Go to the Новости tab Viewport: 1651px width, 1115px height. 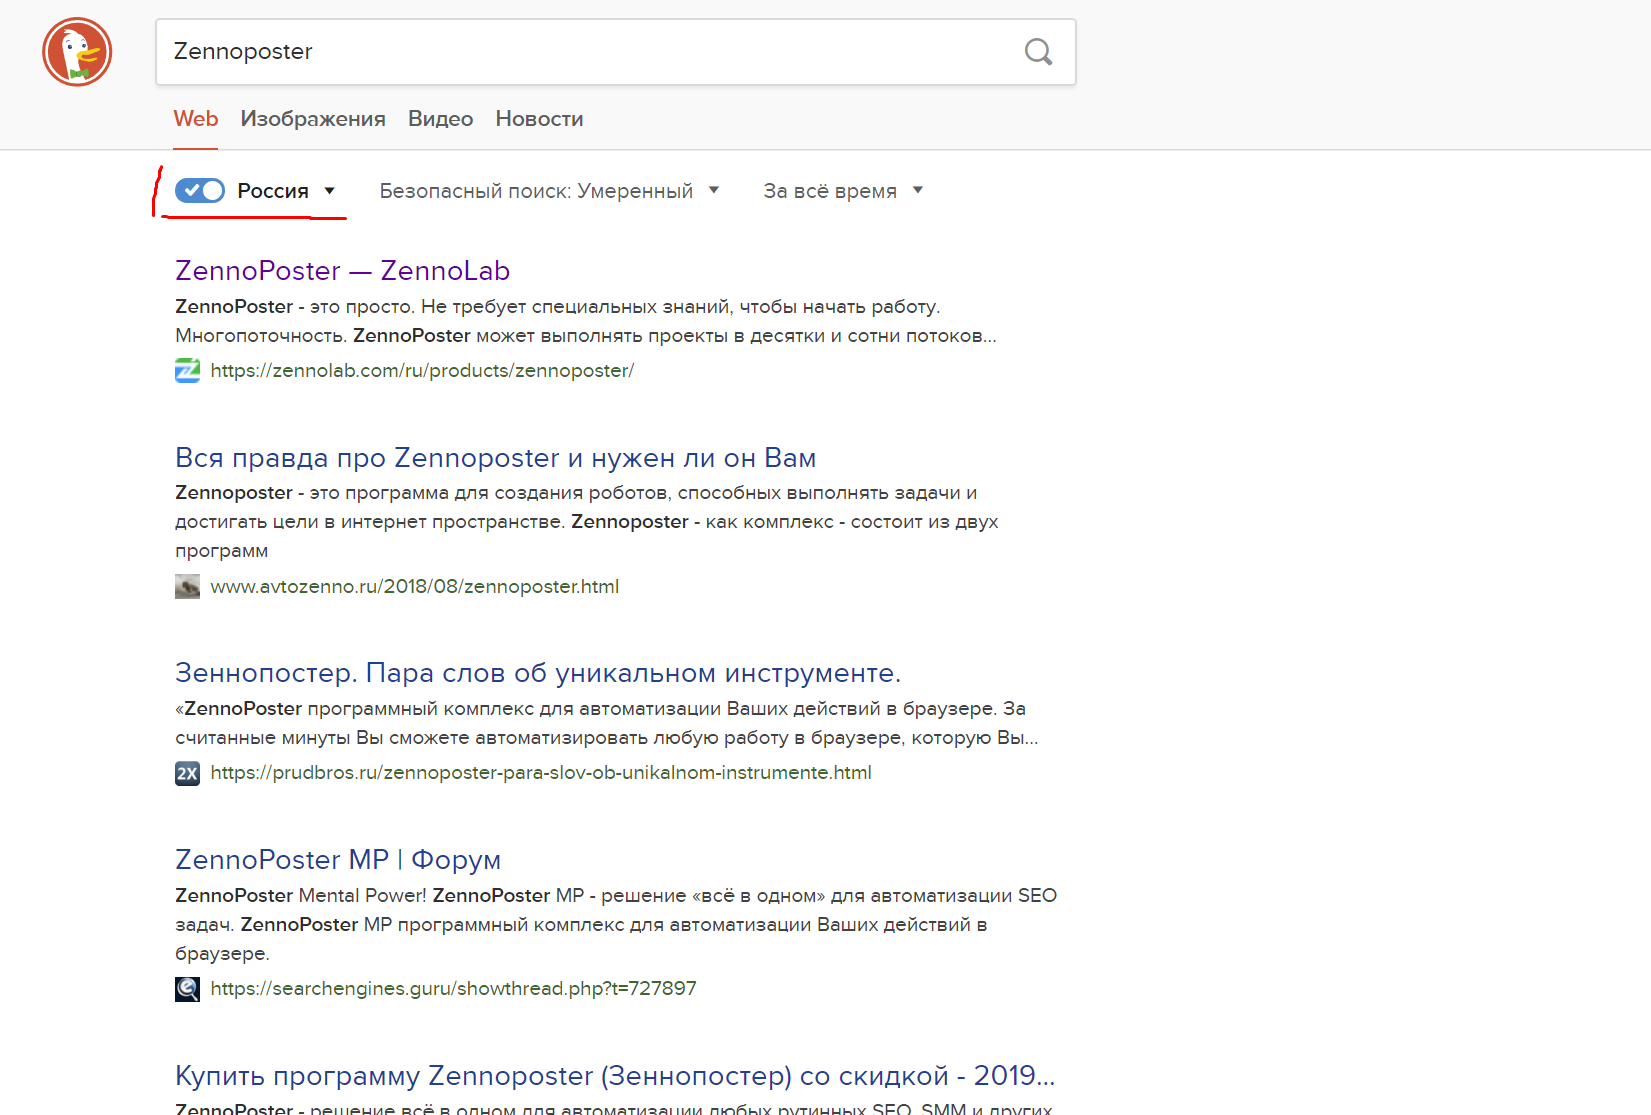pos(539,119)
